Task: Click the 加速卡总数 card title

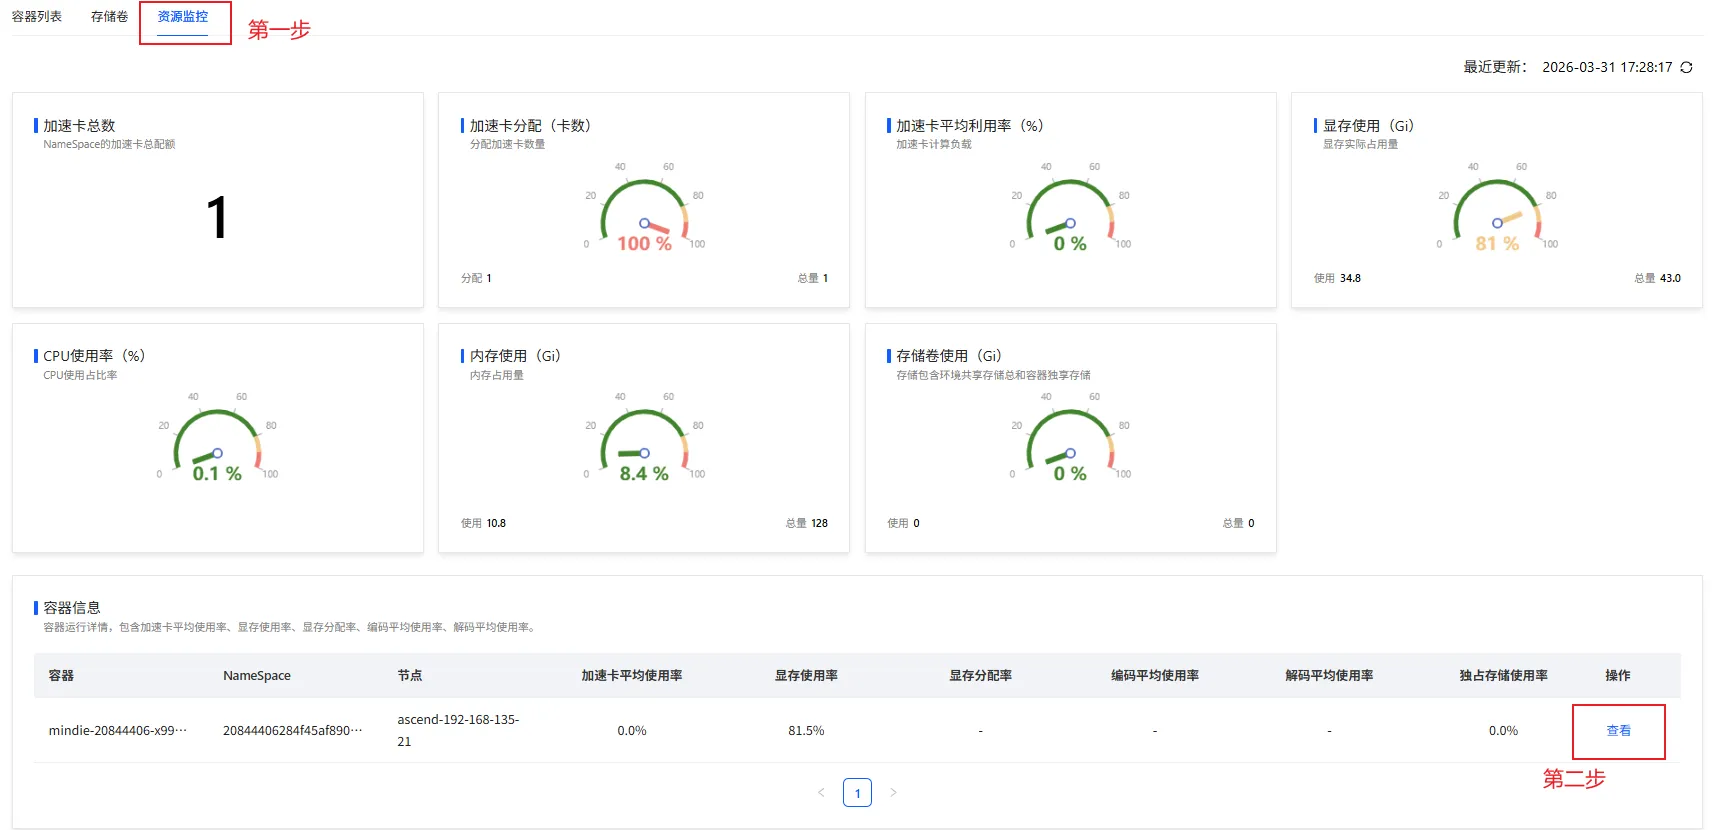Action: (79, 126)
